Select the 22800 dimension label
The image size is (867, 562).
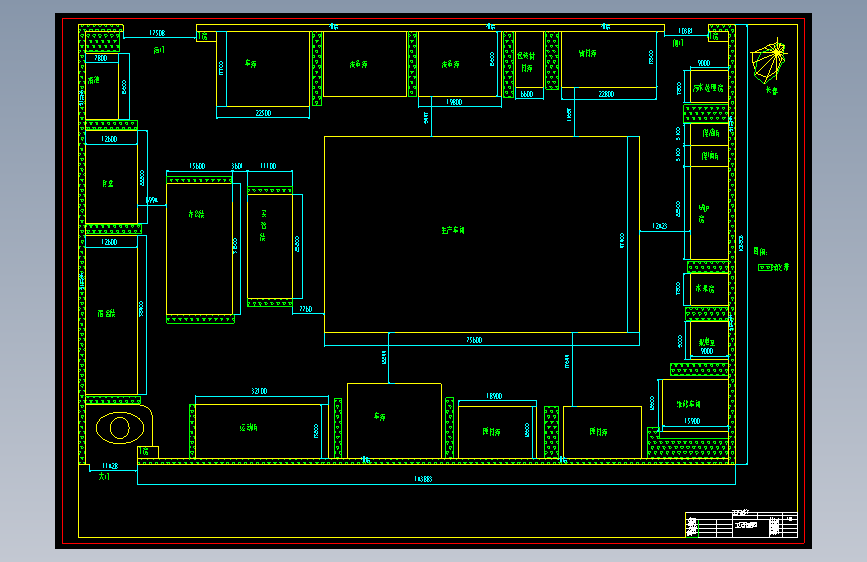(606, 94)
